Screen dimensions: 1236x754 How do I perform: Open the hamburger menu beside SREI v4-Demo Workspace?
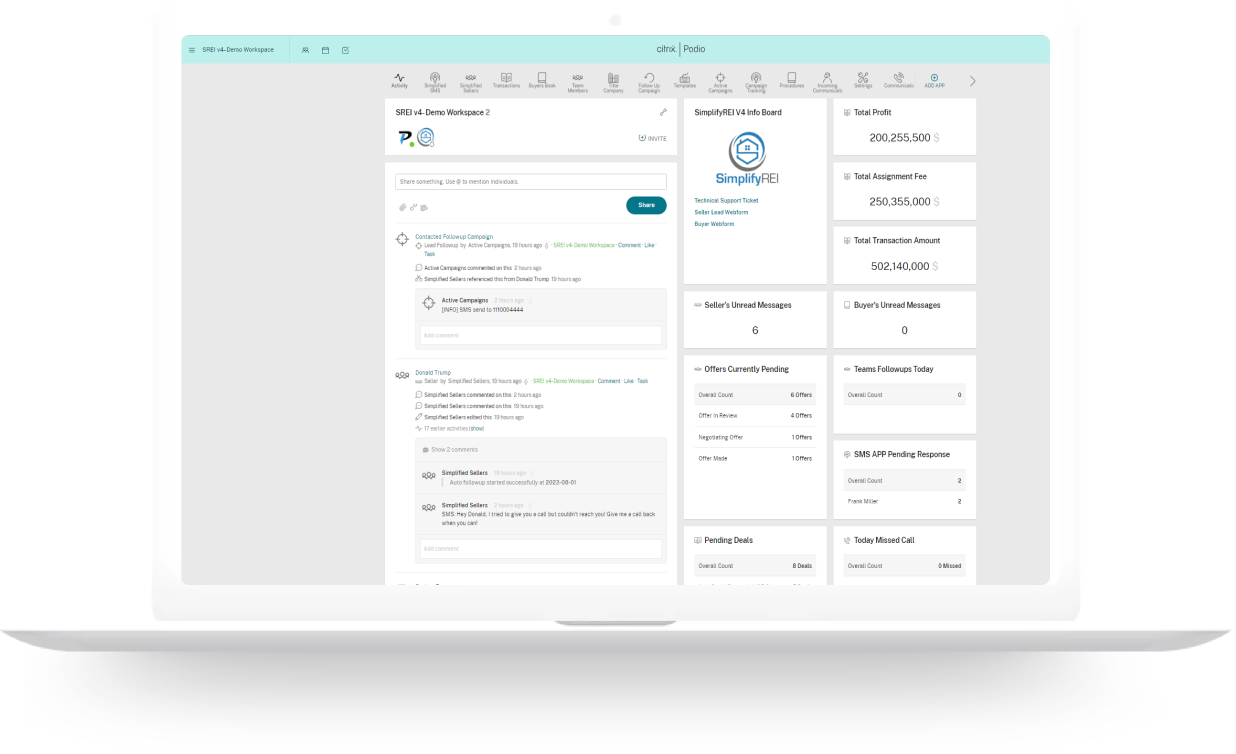(192, 50)
